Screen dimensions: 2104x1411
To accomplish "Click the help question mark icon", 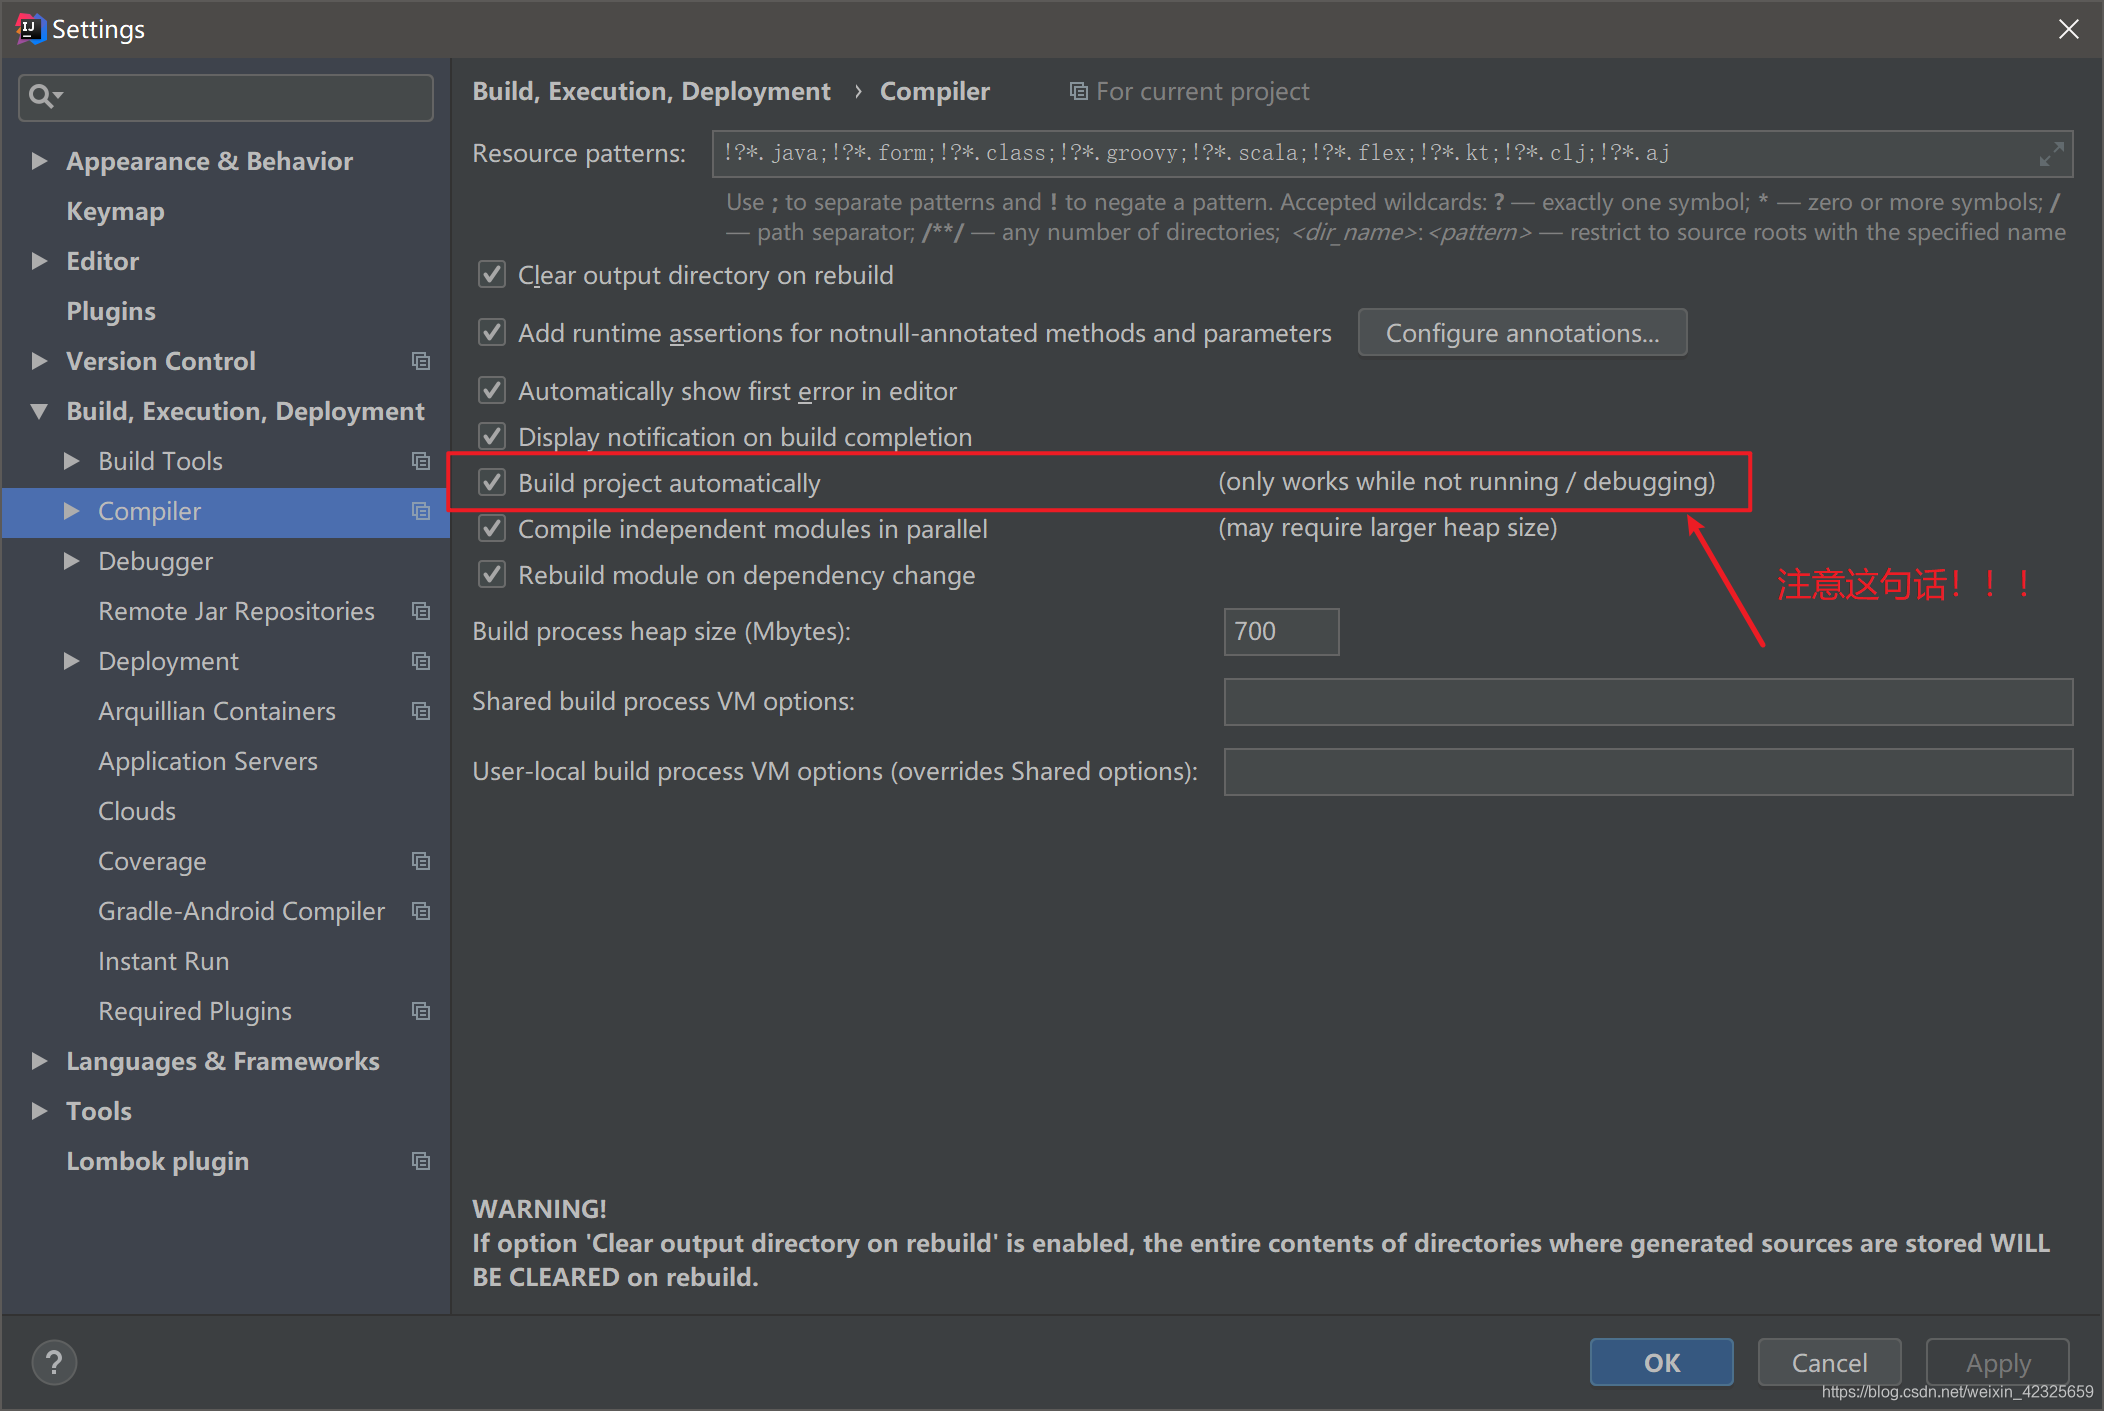I will 54,1362.
